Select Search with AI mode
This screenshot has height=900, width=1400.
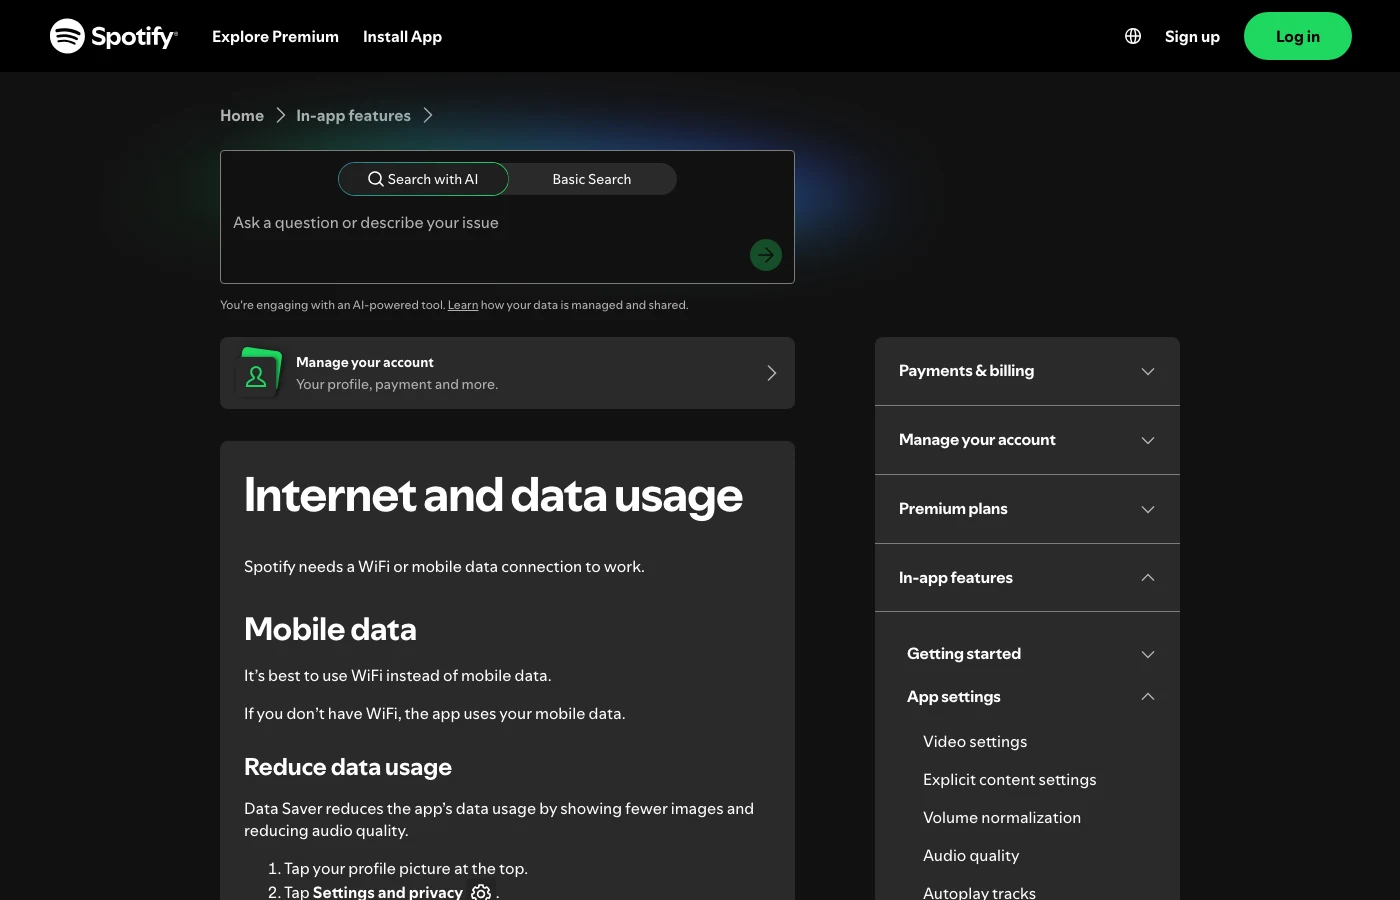pyautogui.click(x=423, y=179)
